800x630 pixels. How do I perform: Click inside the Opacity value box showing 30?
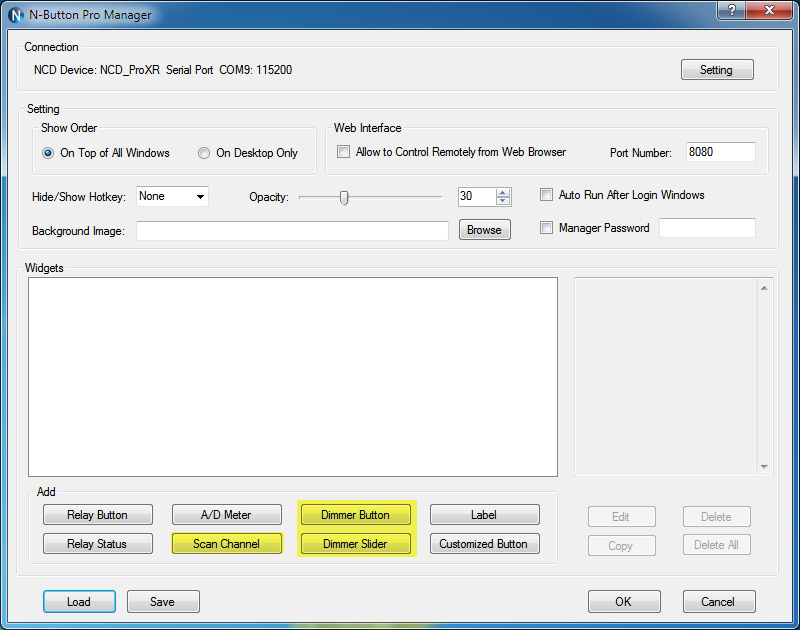coord(477,196)
